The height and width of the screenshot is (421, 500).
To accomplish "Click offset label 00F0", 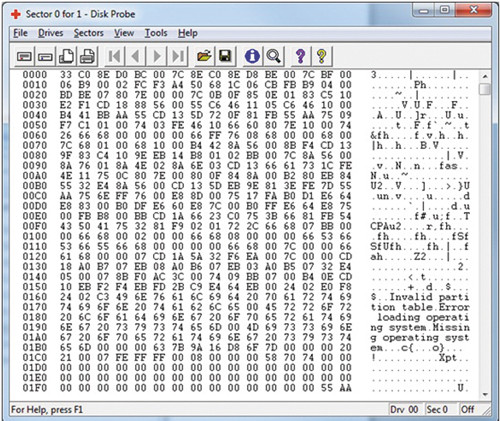I will (x=35, y=226).
